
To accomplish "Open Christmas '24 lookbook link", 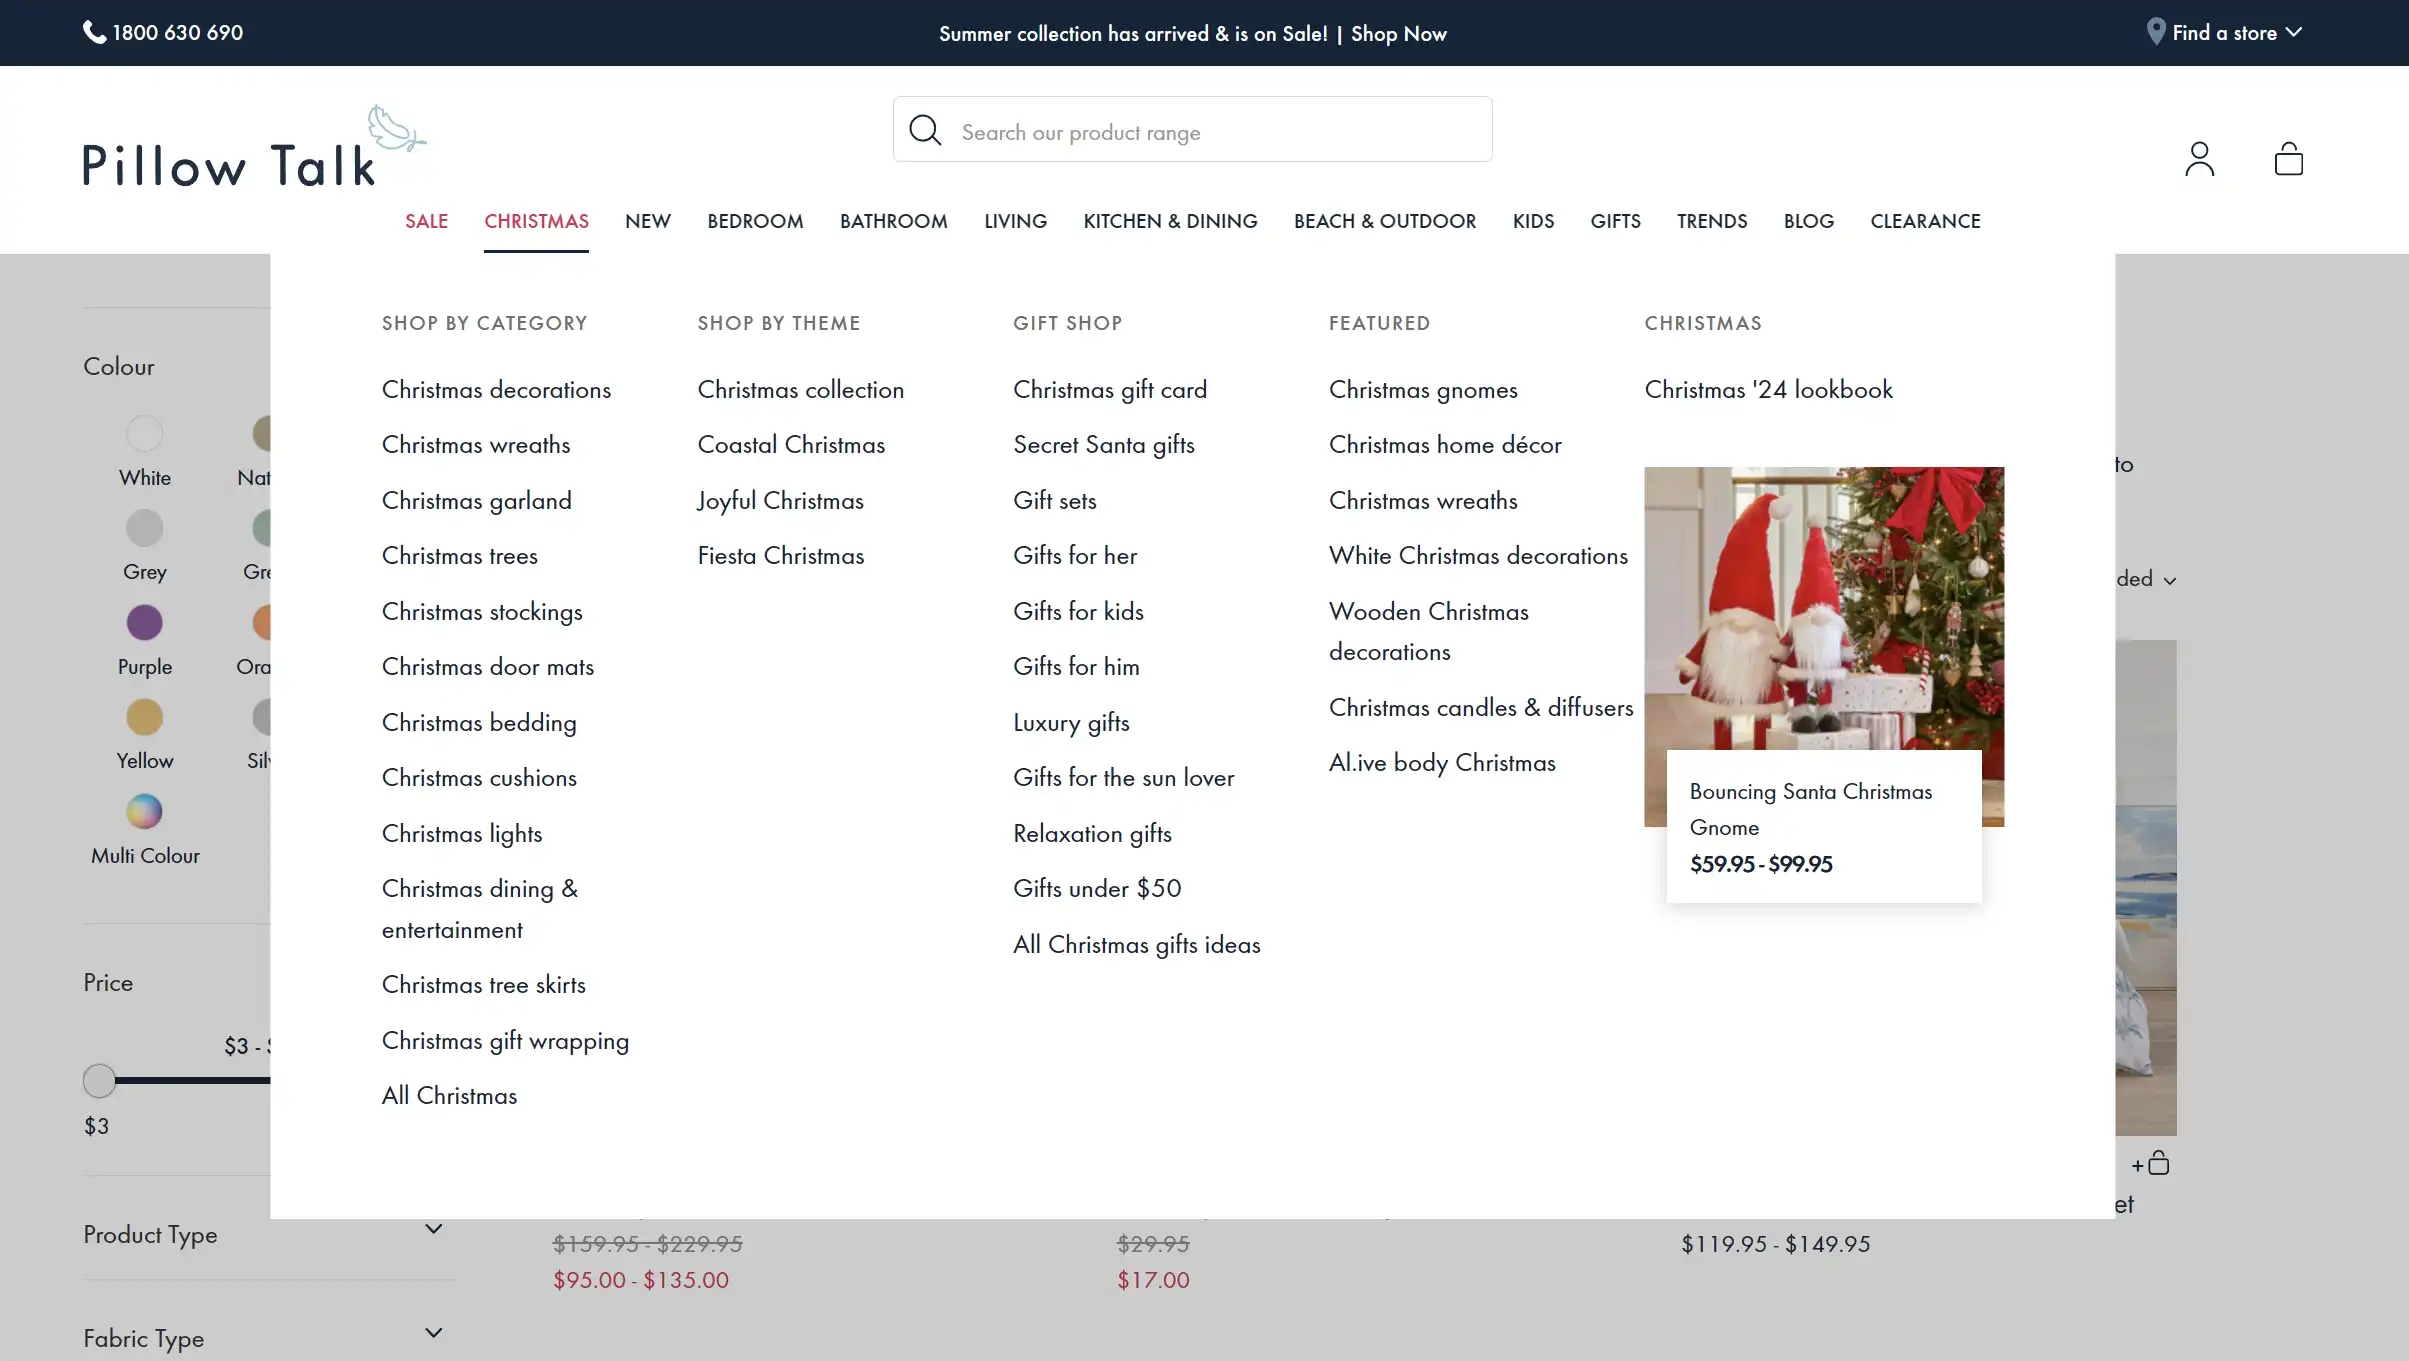I will coord(1768,390).
